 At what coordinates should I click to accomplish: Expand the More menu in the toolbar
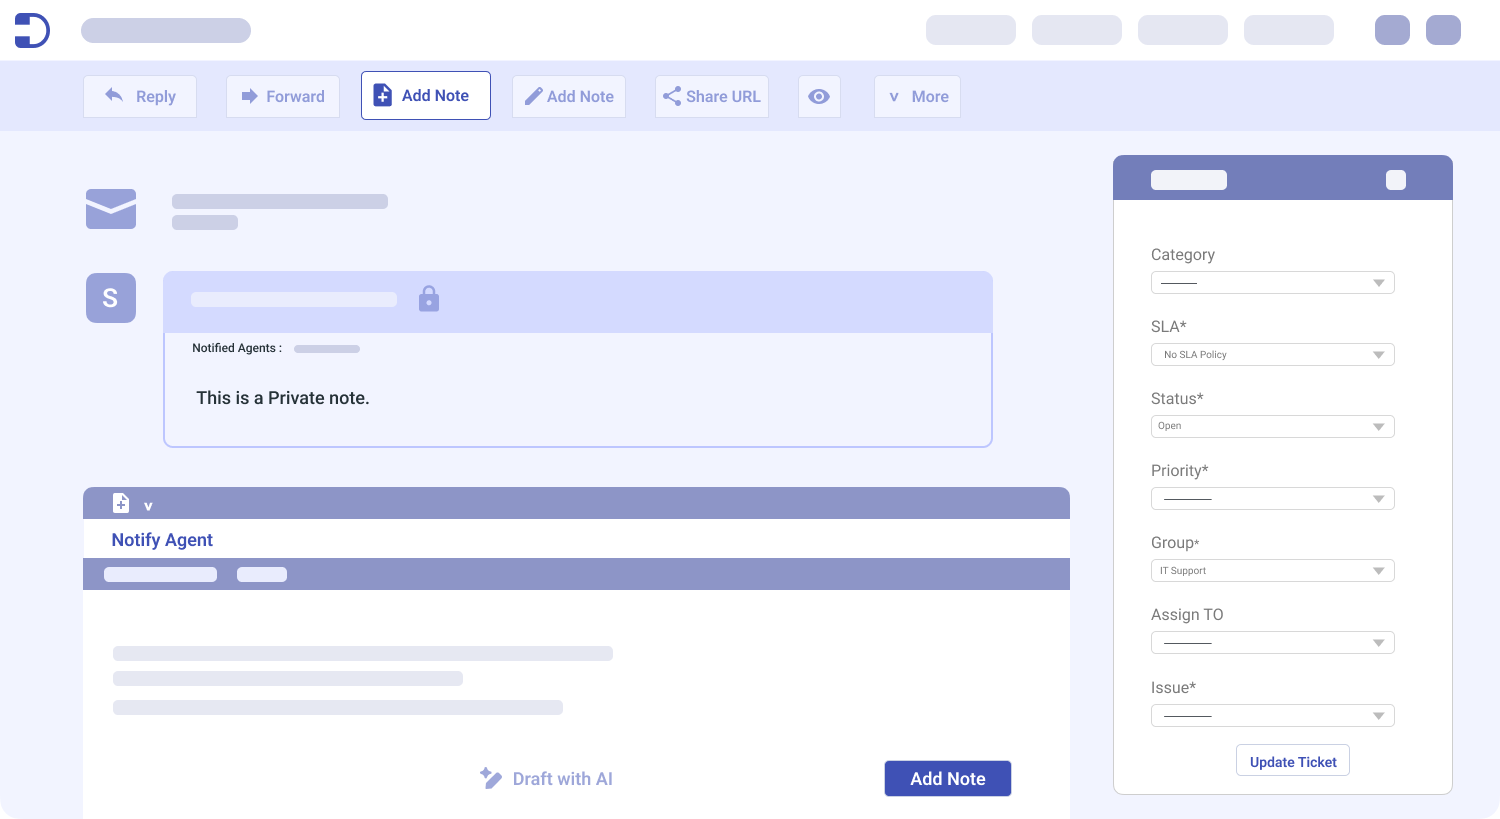pos(916,96)
